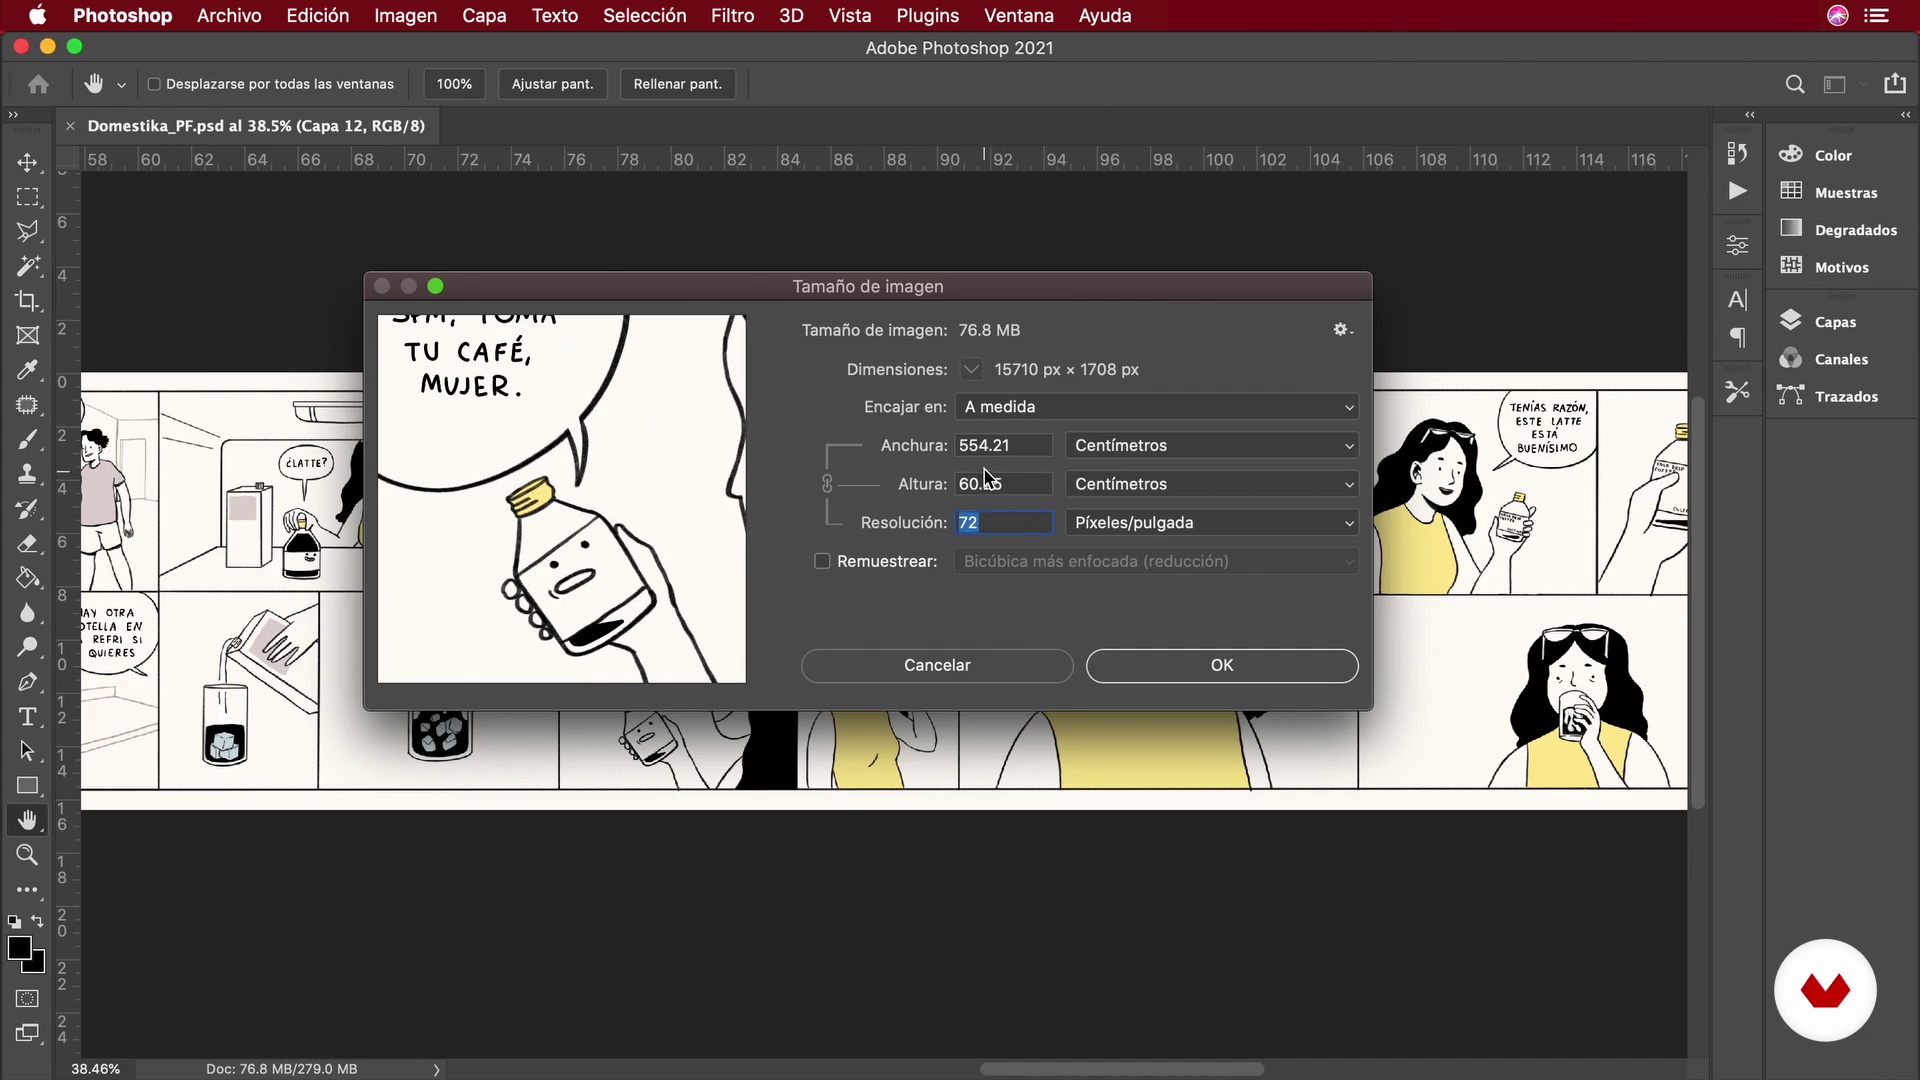
Task: Expand status bar document info arrow
Action: coord(436,1069)
